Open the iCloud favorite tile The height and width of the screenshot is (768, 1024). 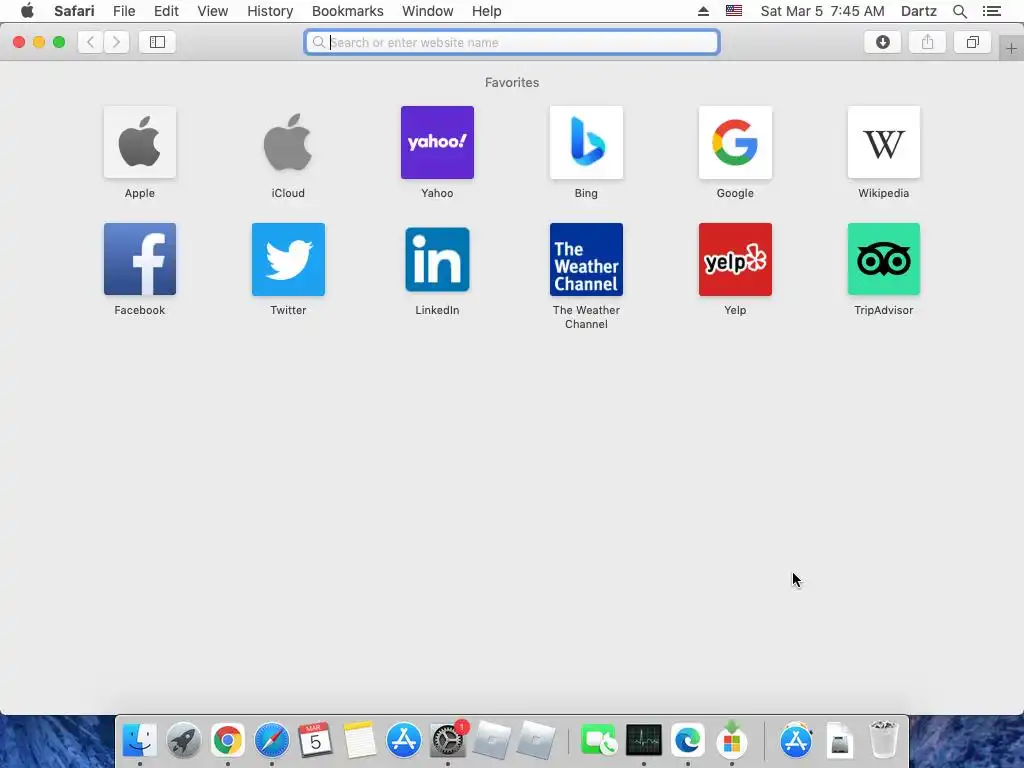[x=288, y=142]
